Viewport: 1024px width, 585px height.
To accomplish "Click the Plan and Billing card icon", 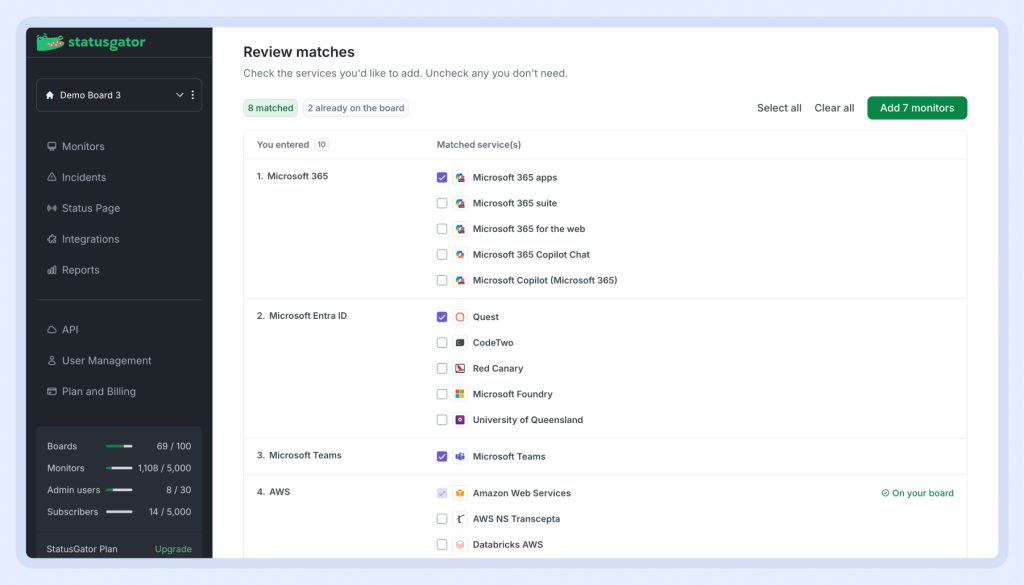I will pyautogui.click(x=52, y=391).
